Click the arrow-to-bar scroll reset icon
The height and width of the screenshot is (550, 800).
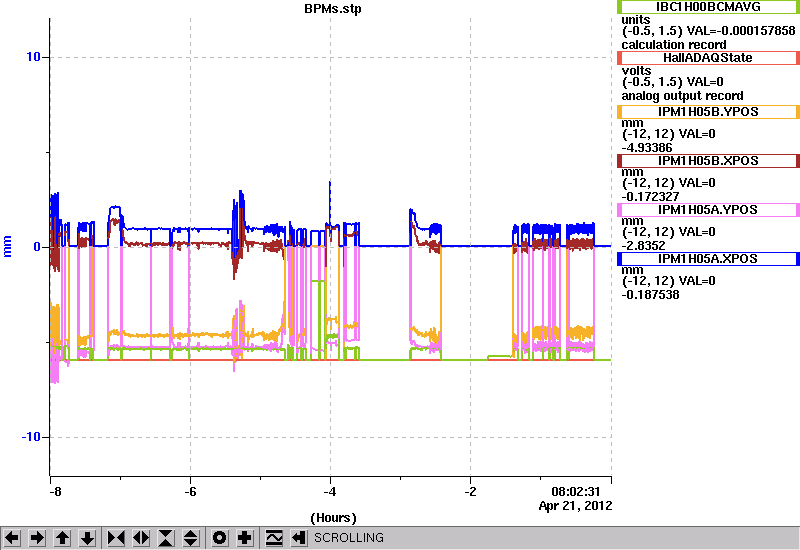pos(299,538)
